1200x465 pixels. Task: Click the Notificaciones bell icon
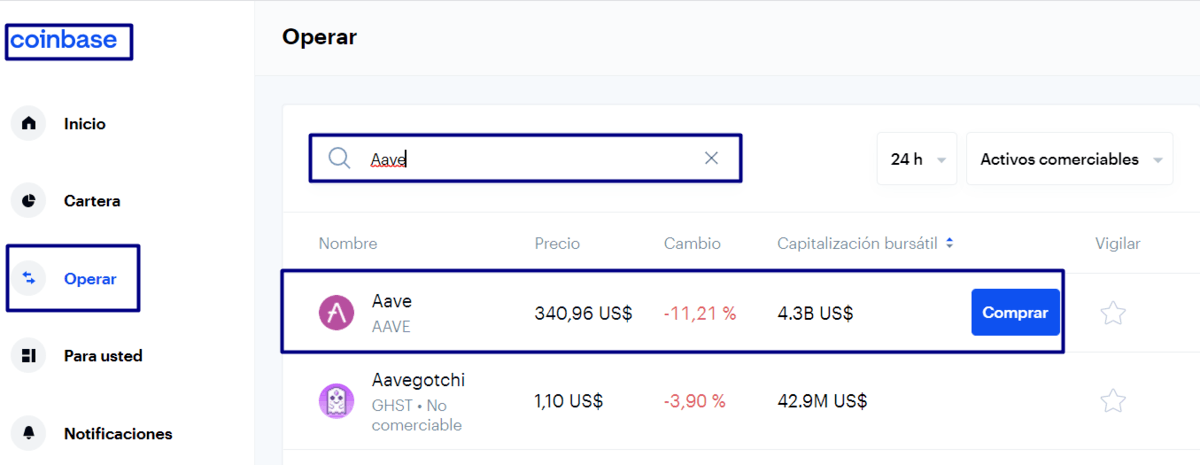pos(29,433)
